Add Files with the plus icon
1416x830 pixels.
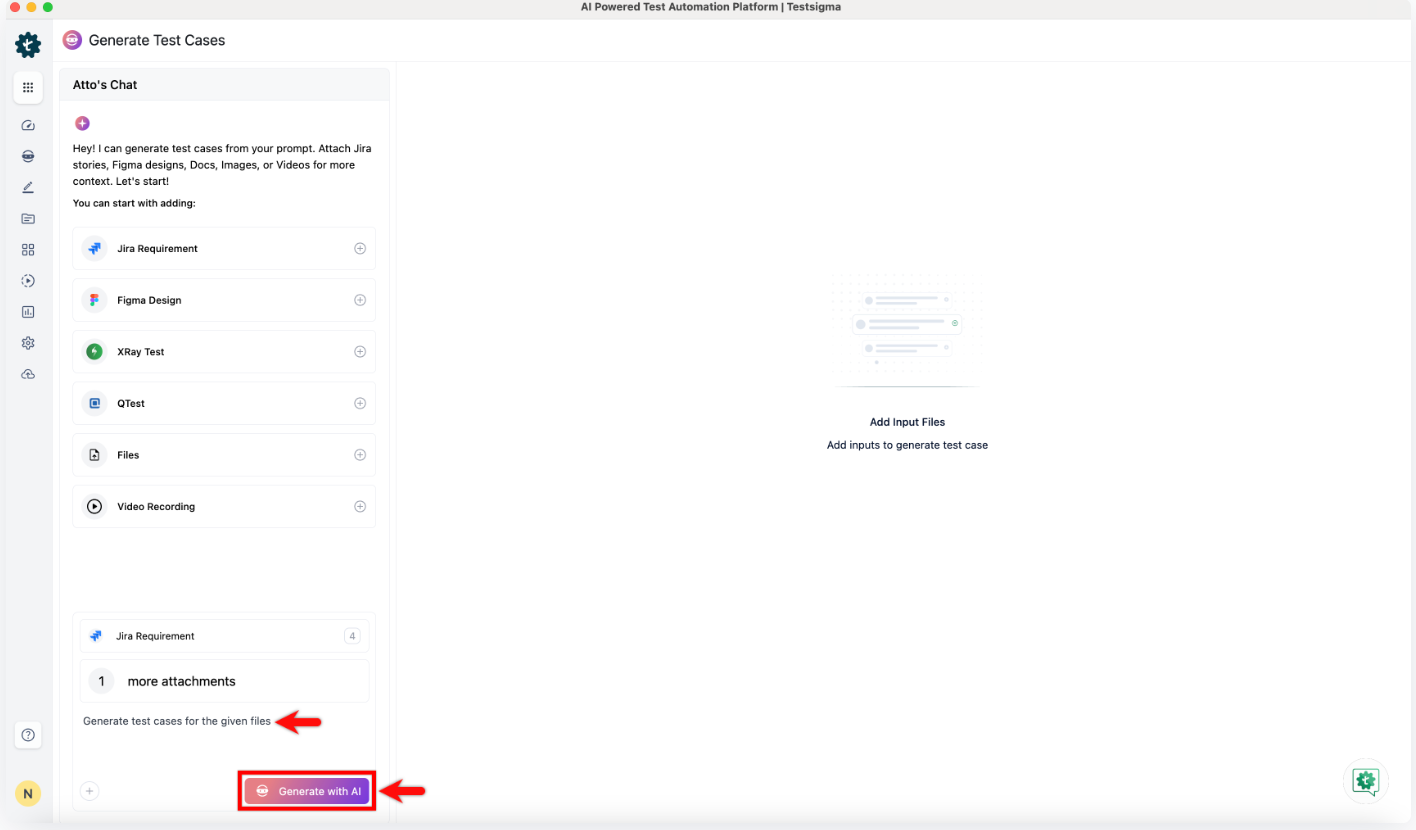click(x=360, y=455)
